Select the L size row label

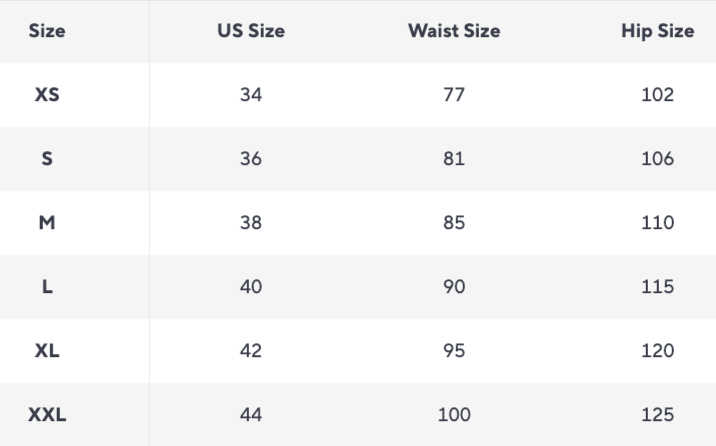[x=47, y=287]
